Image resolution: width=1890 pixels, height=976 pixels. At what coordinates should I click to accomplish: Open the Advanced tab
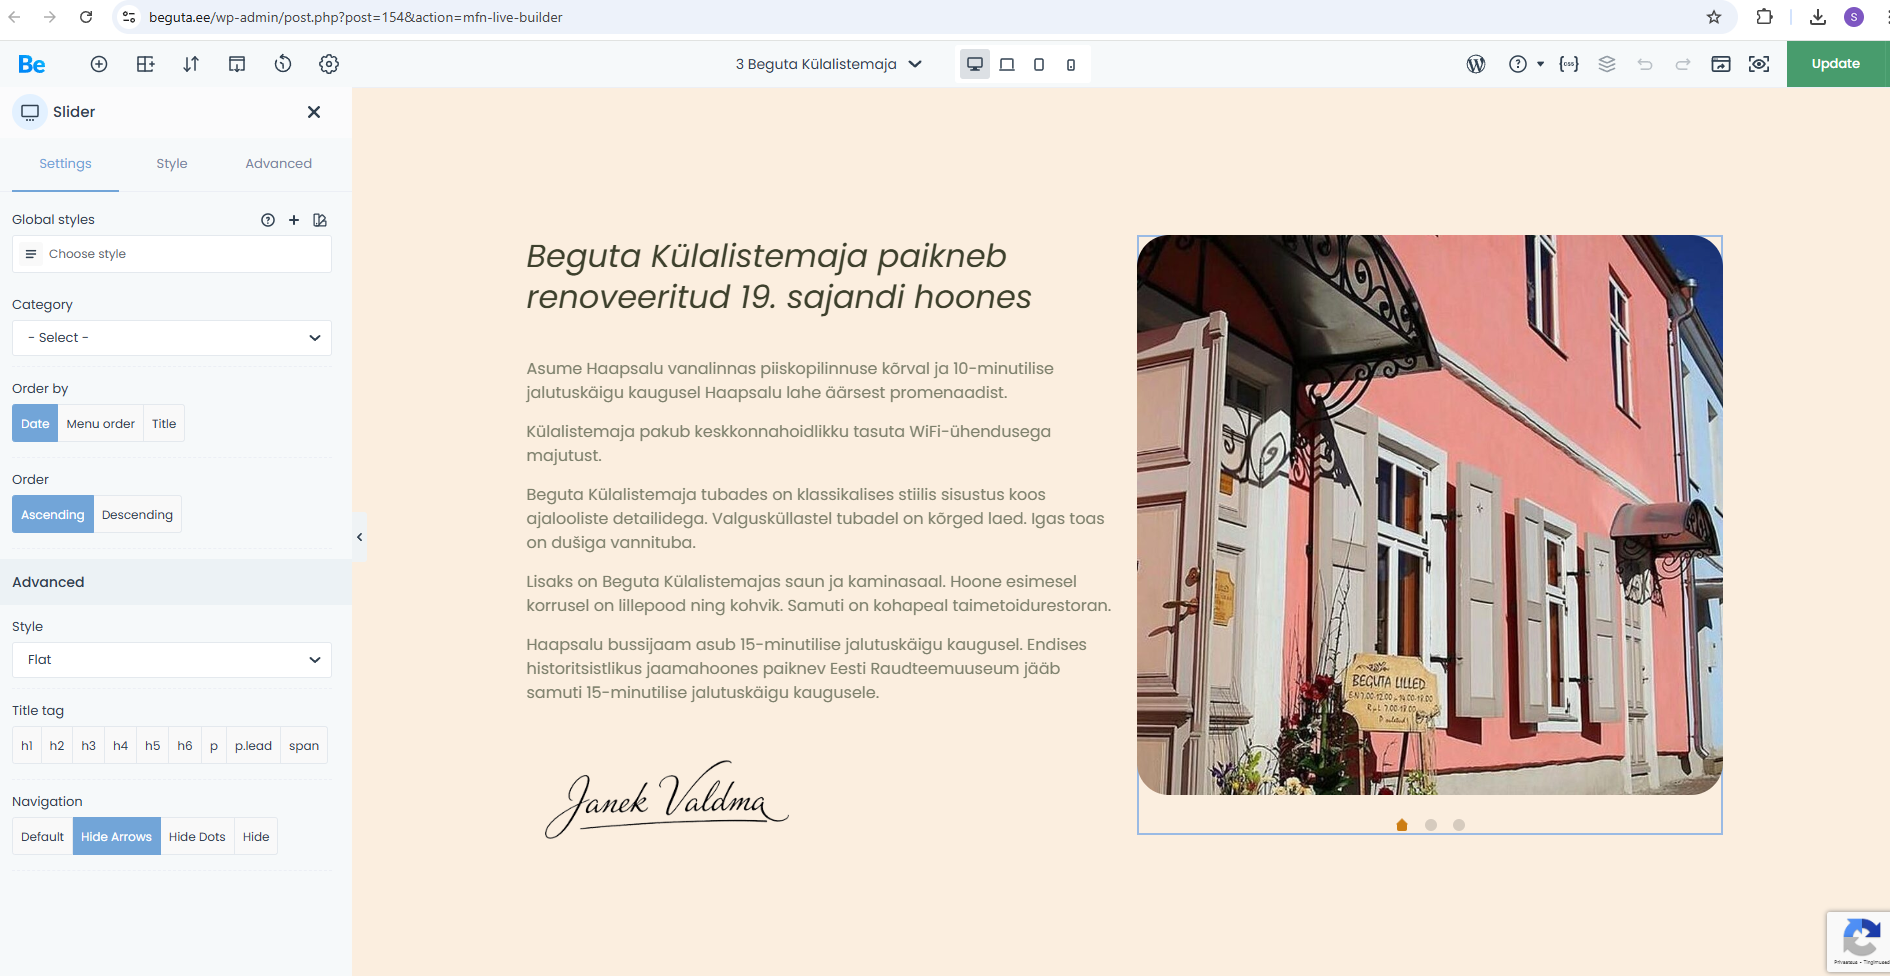[x=278, y=164]
